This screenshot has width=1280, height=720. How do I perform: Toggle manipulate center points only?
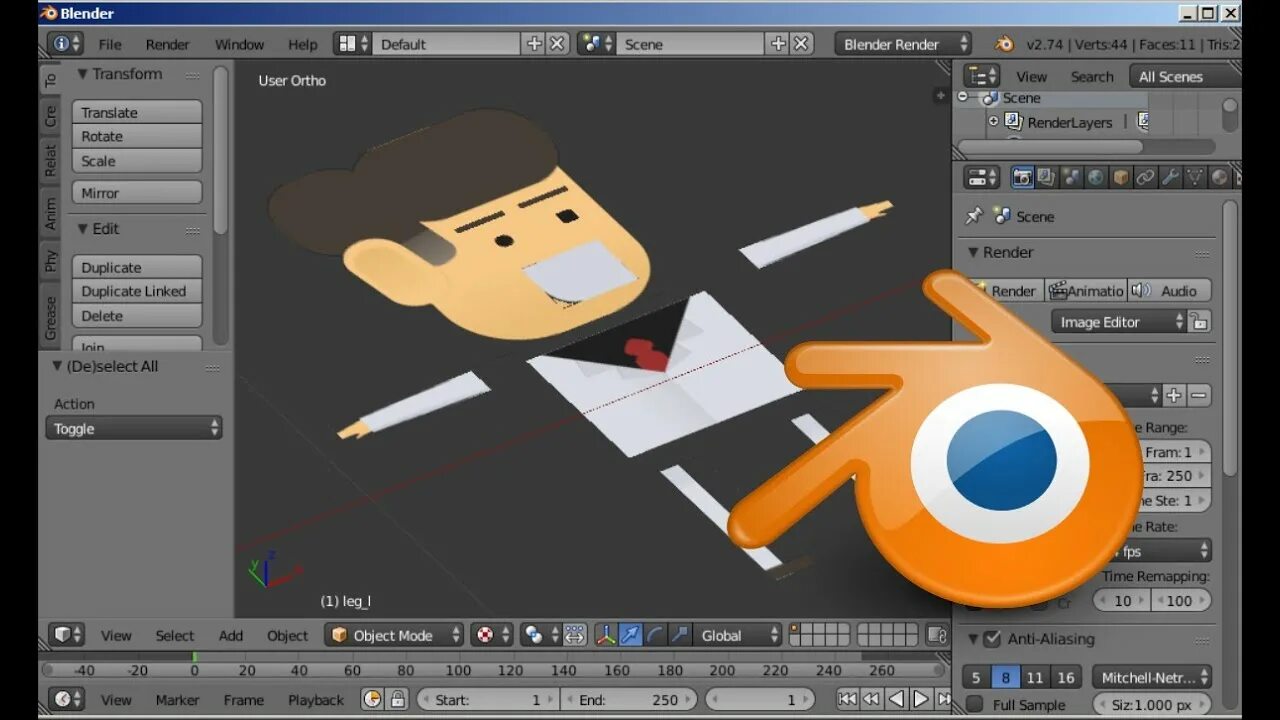coord(574,635)
